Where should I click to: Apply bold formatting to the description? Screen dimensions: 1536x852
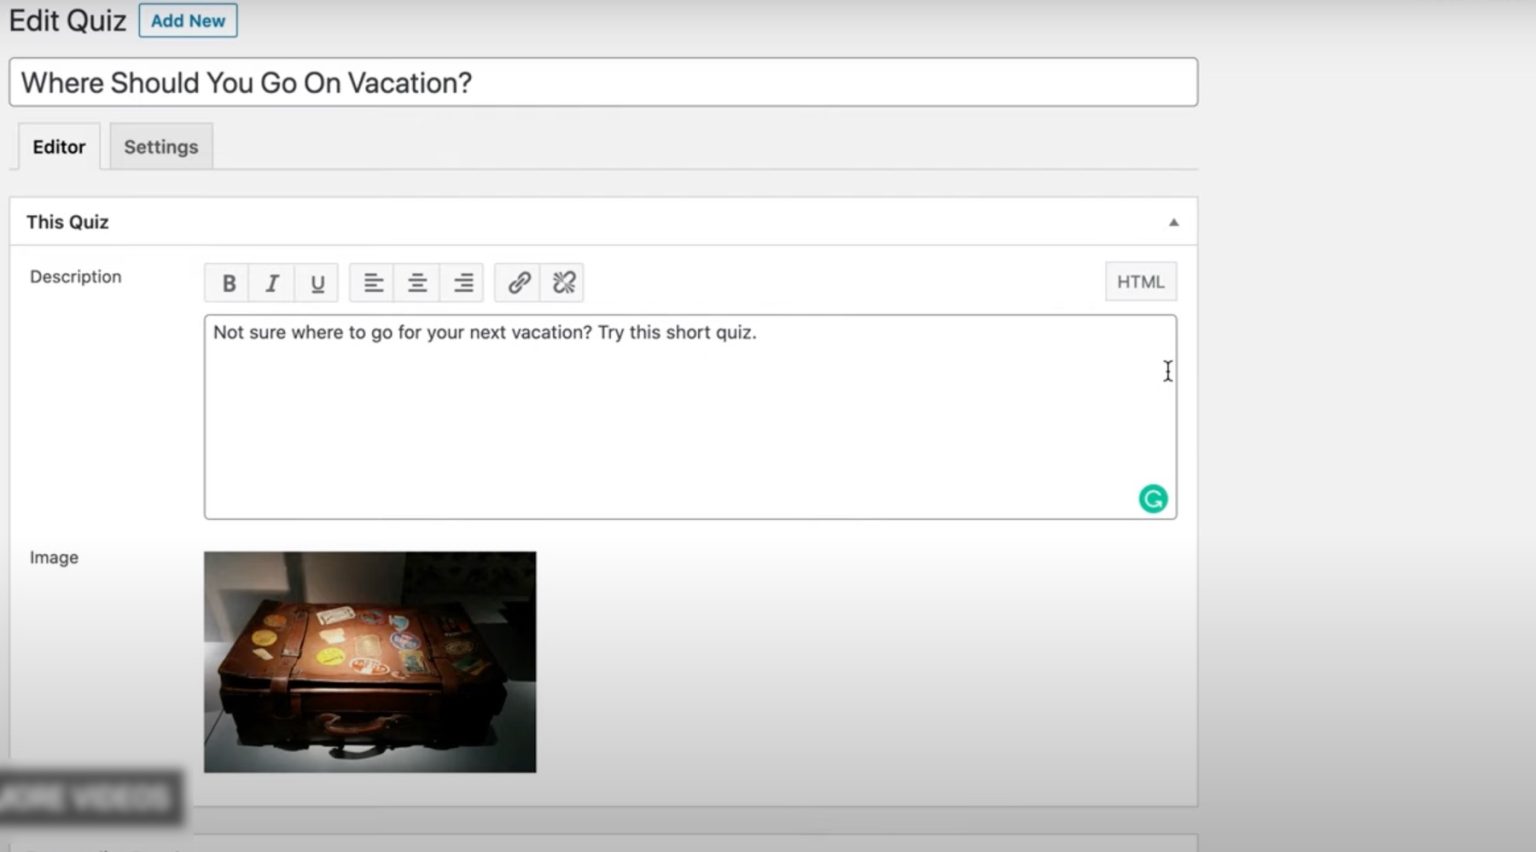pyautogui.click(x=227, y=282)
